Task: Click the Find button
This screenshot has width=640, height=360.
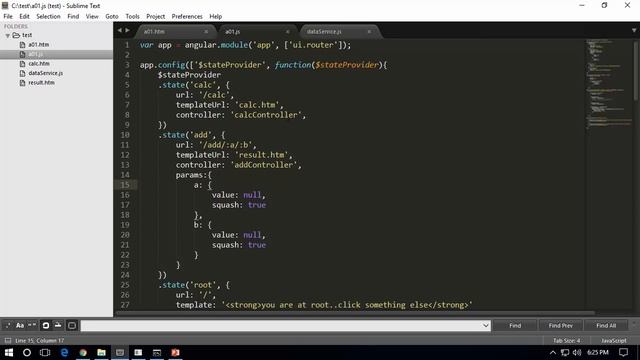Action: 515,325
